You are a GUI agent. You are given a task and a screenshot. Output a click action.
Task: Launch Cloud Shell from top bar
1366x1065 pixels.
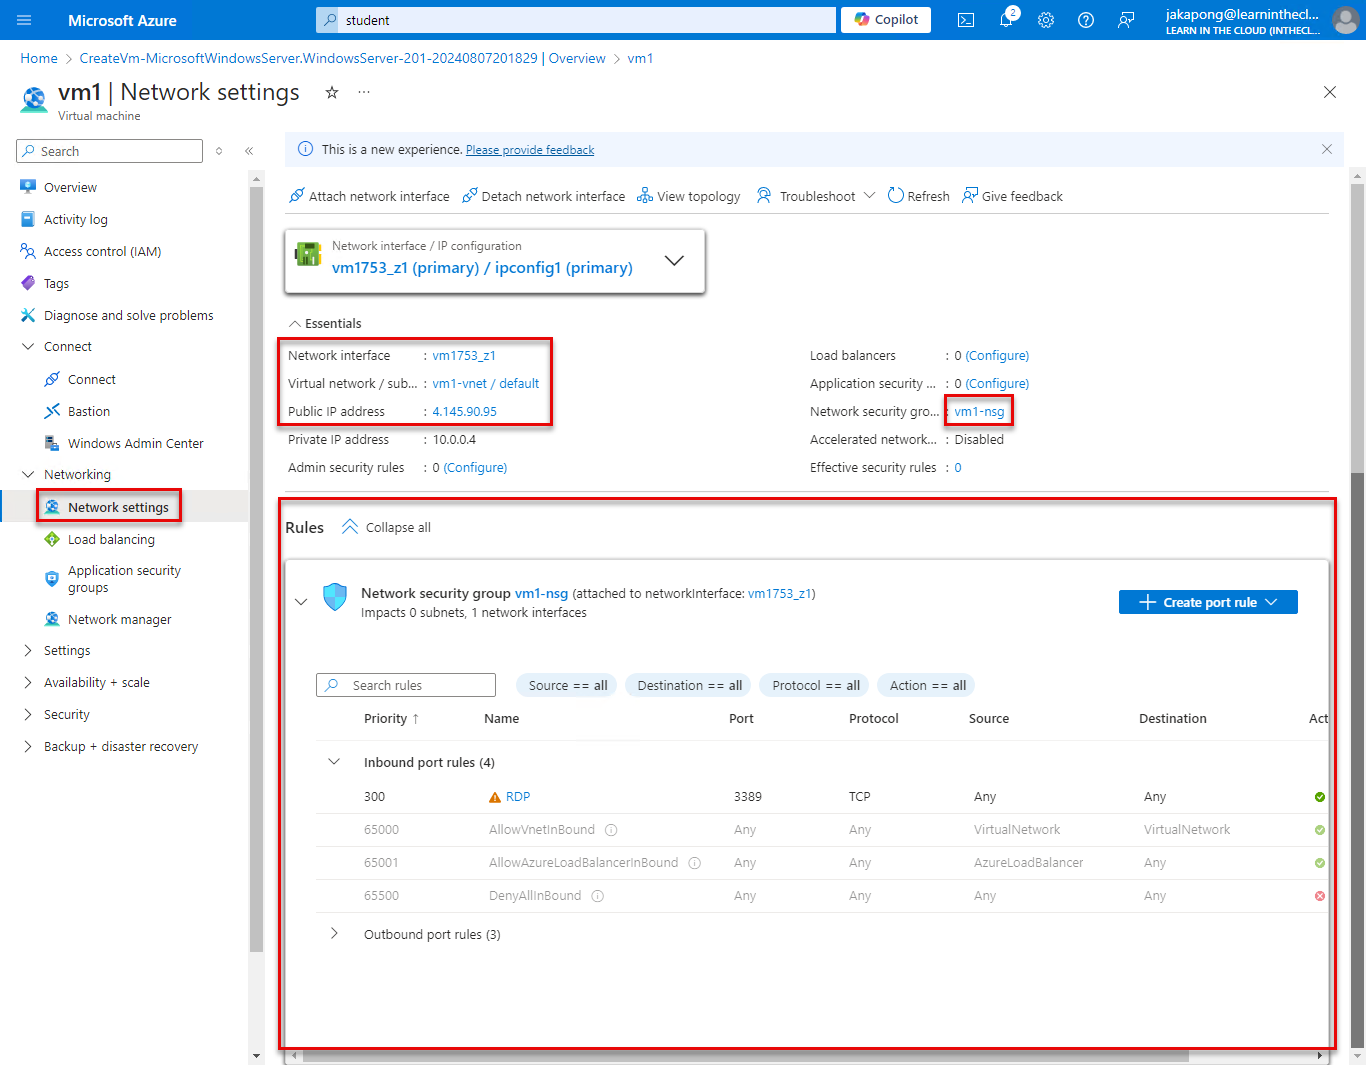point(966,20)
